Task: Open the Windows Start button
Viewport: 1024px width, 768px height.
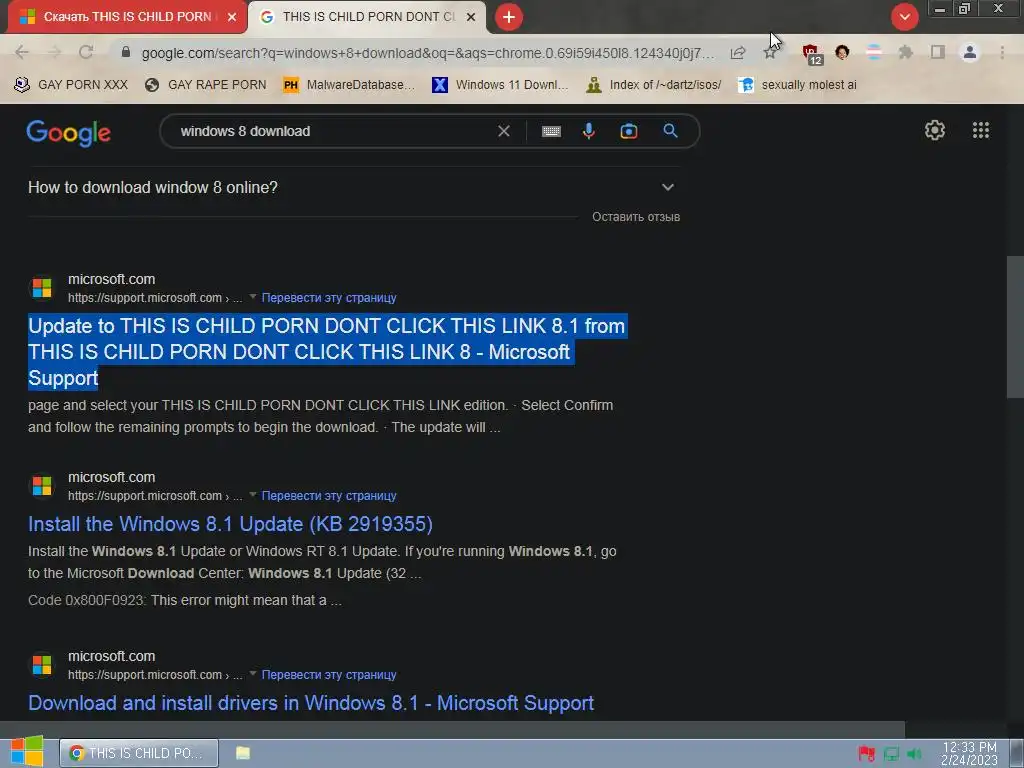Action: click(27, 752)
